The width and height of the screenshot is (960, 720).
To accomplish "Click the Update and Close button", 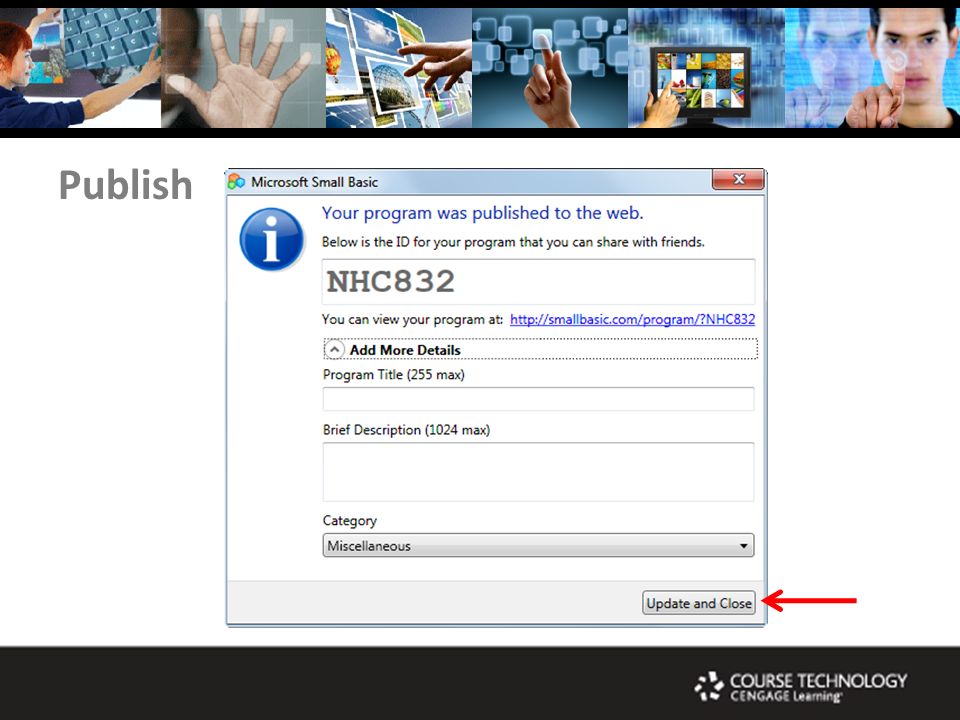I will tap(699, 603).
